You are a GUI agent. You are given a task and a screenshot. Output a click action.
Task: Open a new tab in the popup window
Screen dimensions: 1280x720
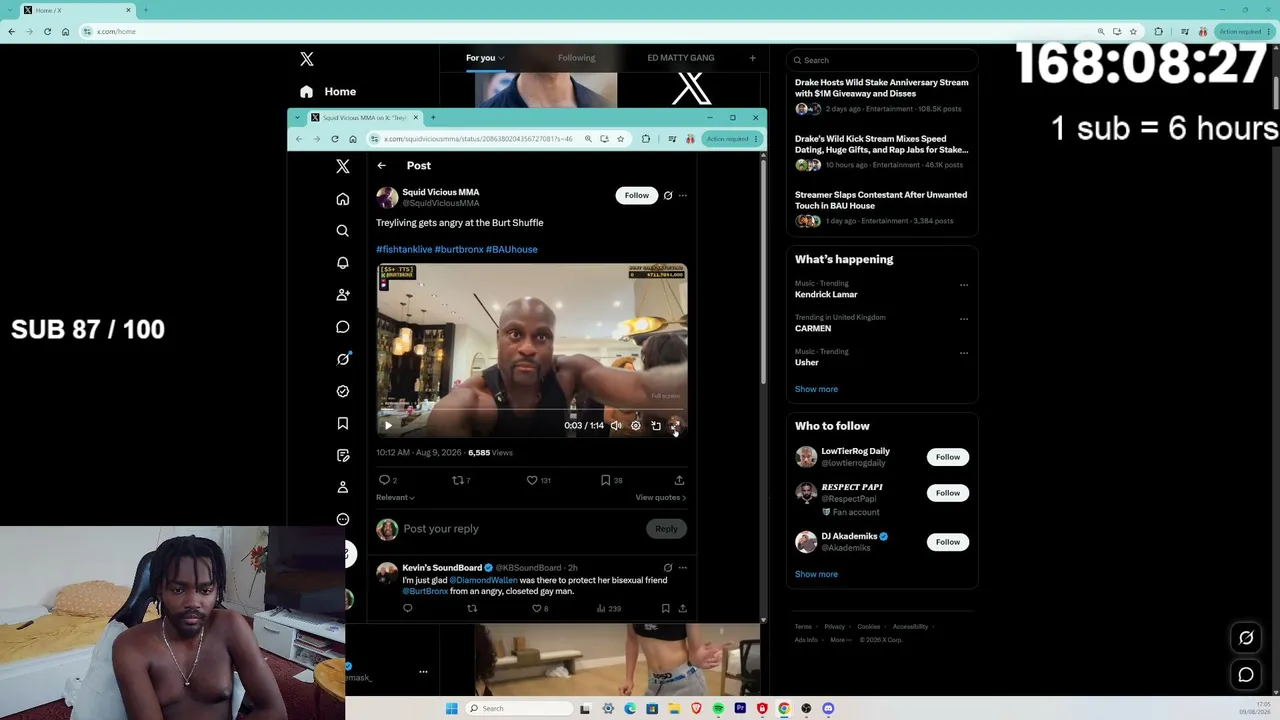point(433,118)
